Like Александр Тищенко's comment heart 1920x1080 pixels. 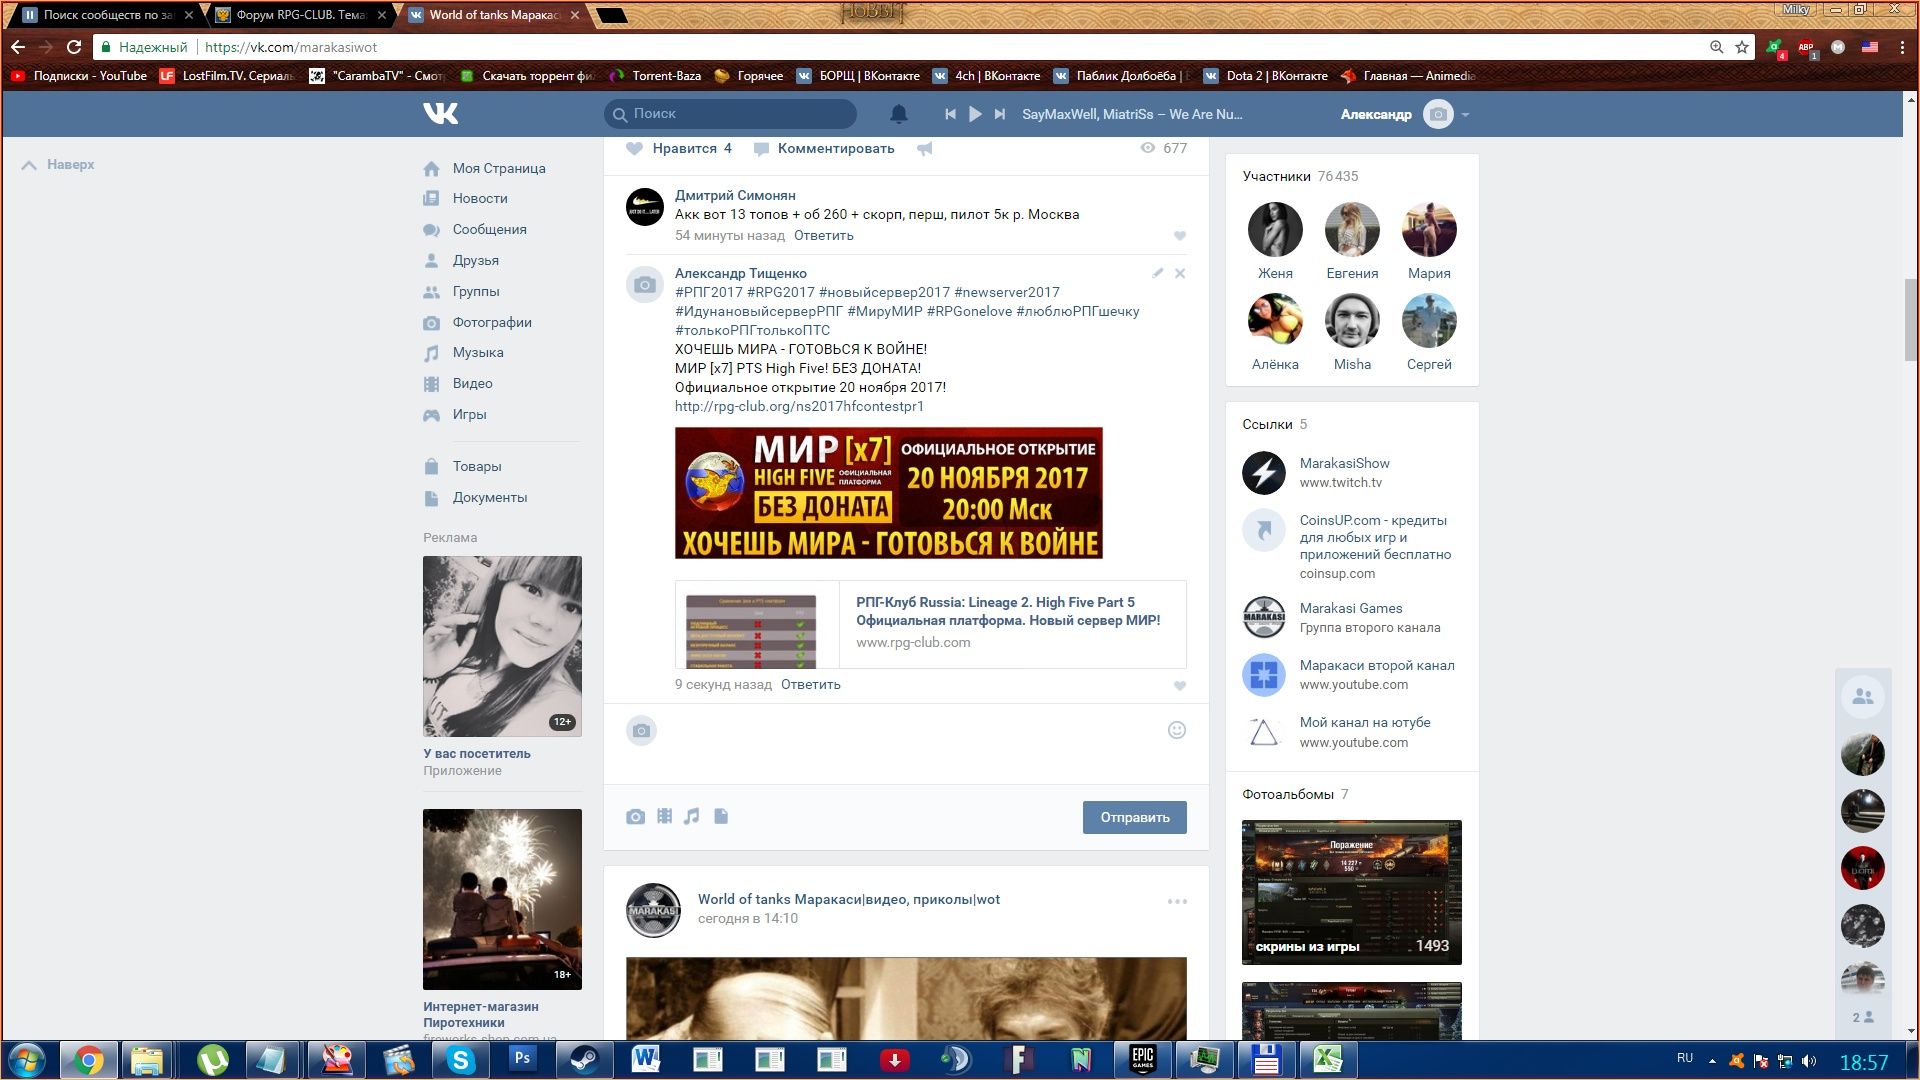(1180, 686)
